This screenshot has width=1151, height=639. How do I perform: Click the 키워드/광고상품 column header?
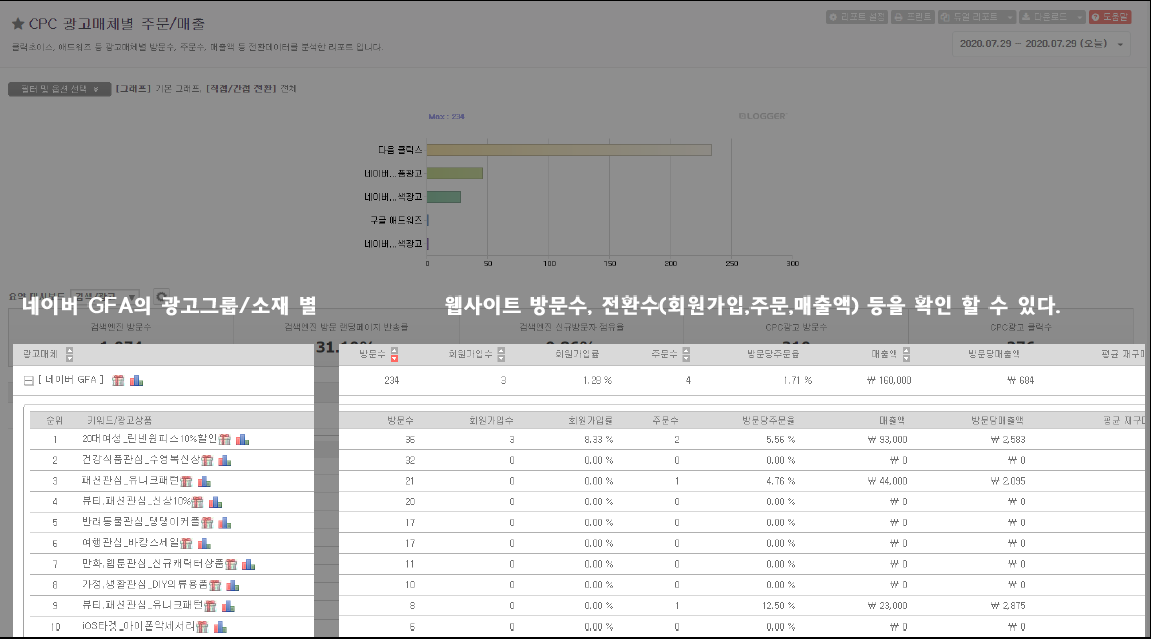(x=120, y=420)
